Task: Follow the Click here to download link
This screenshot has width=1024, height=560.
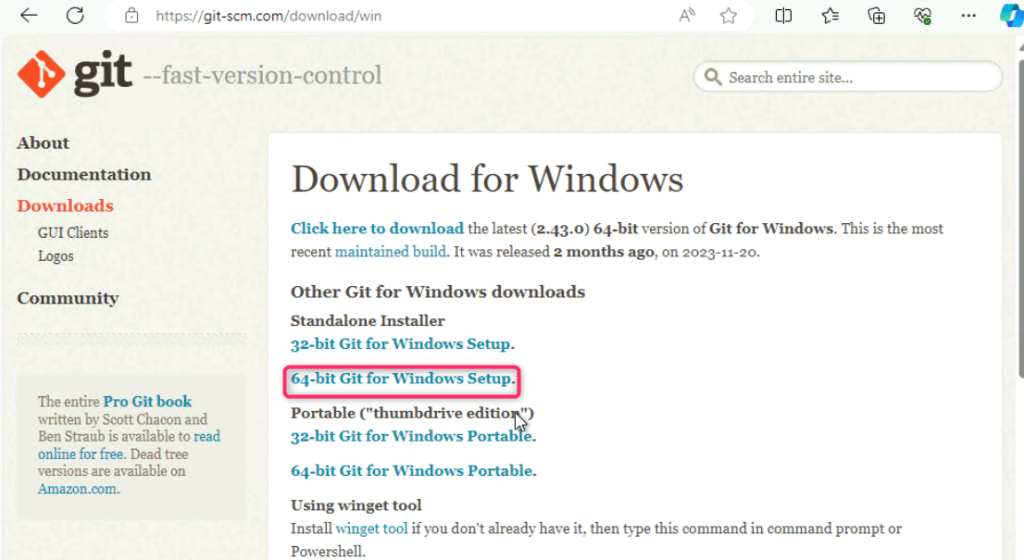Action: click(377, 228)
